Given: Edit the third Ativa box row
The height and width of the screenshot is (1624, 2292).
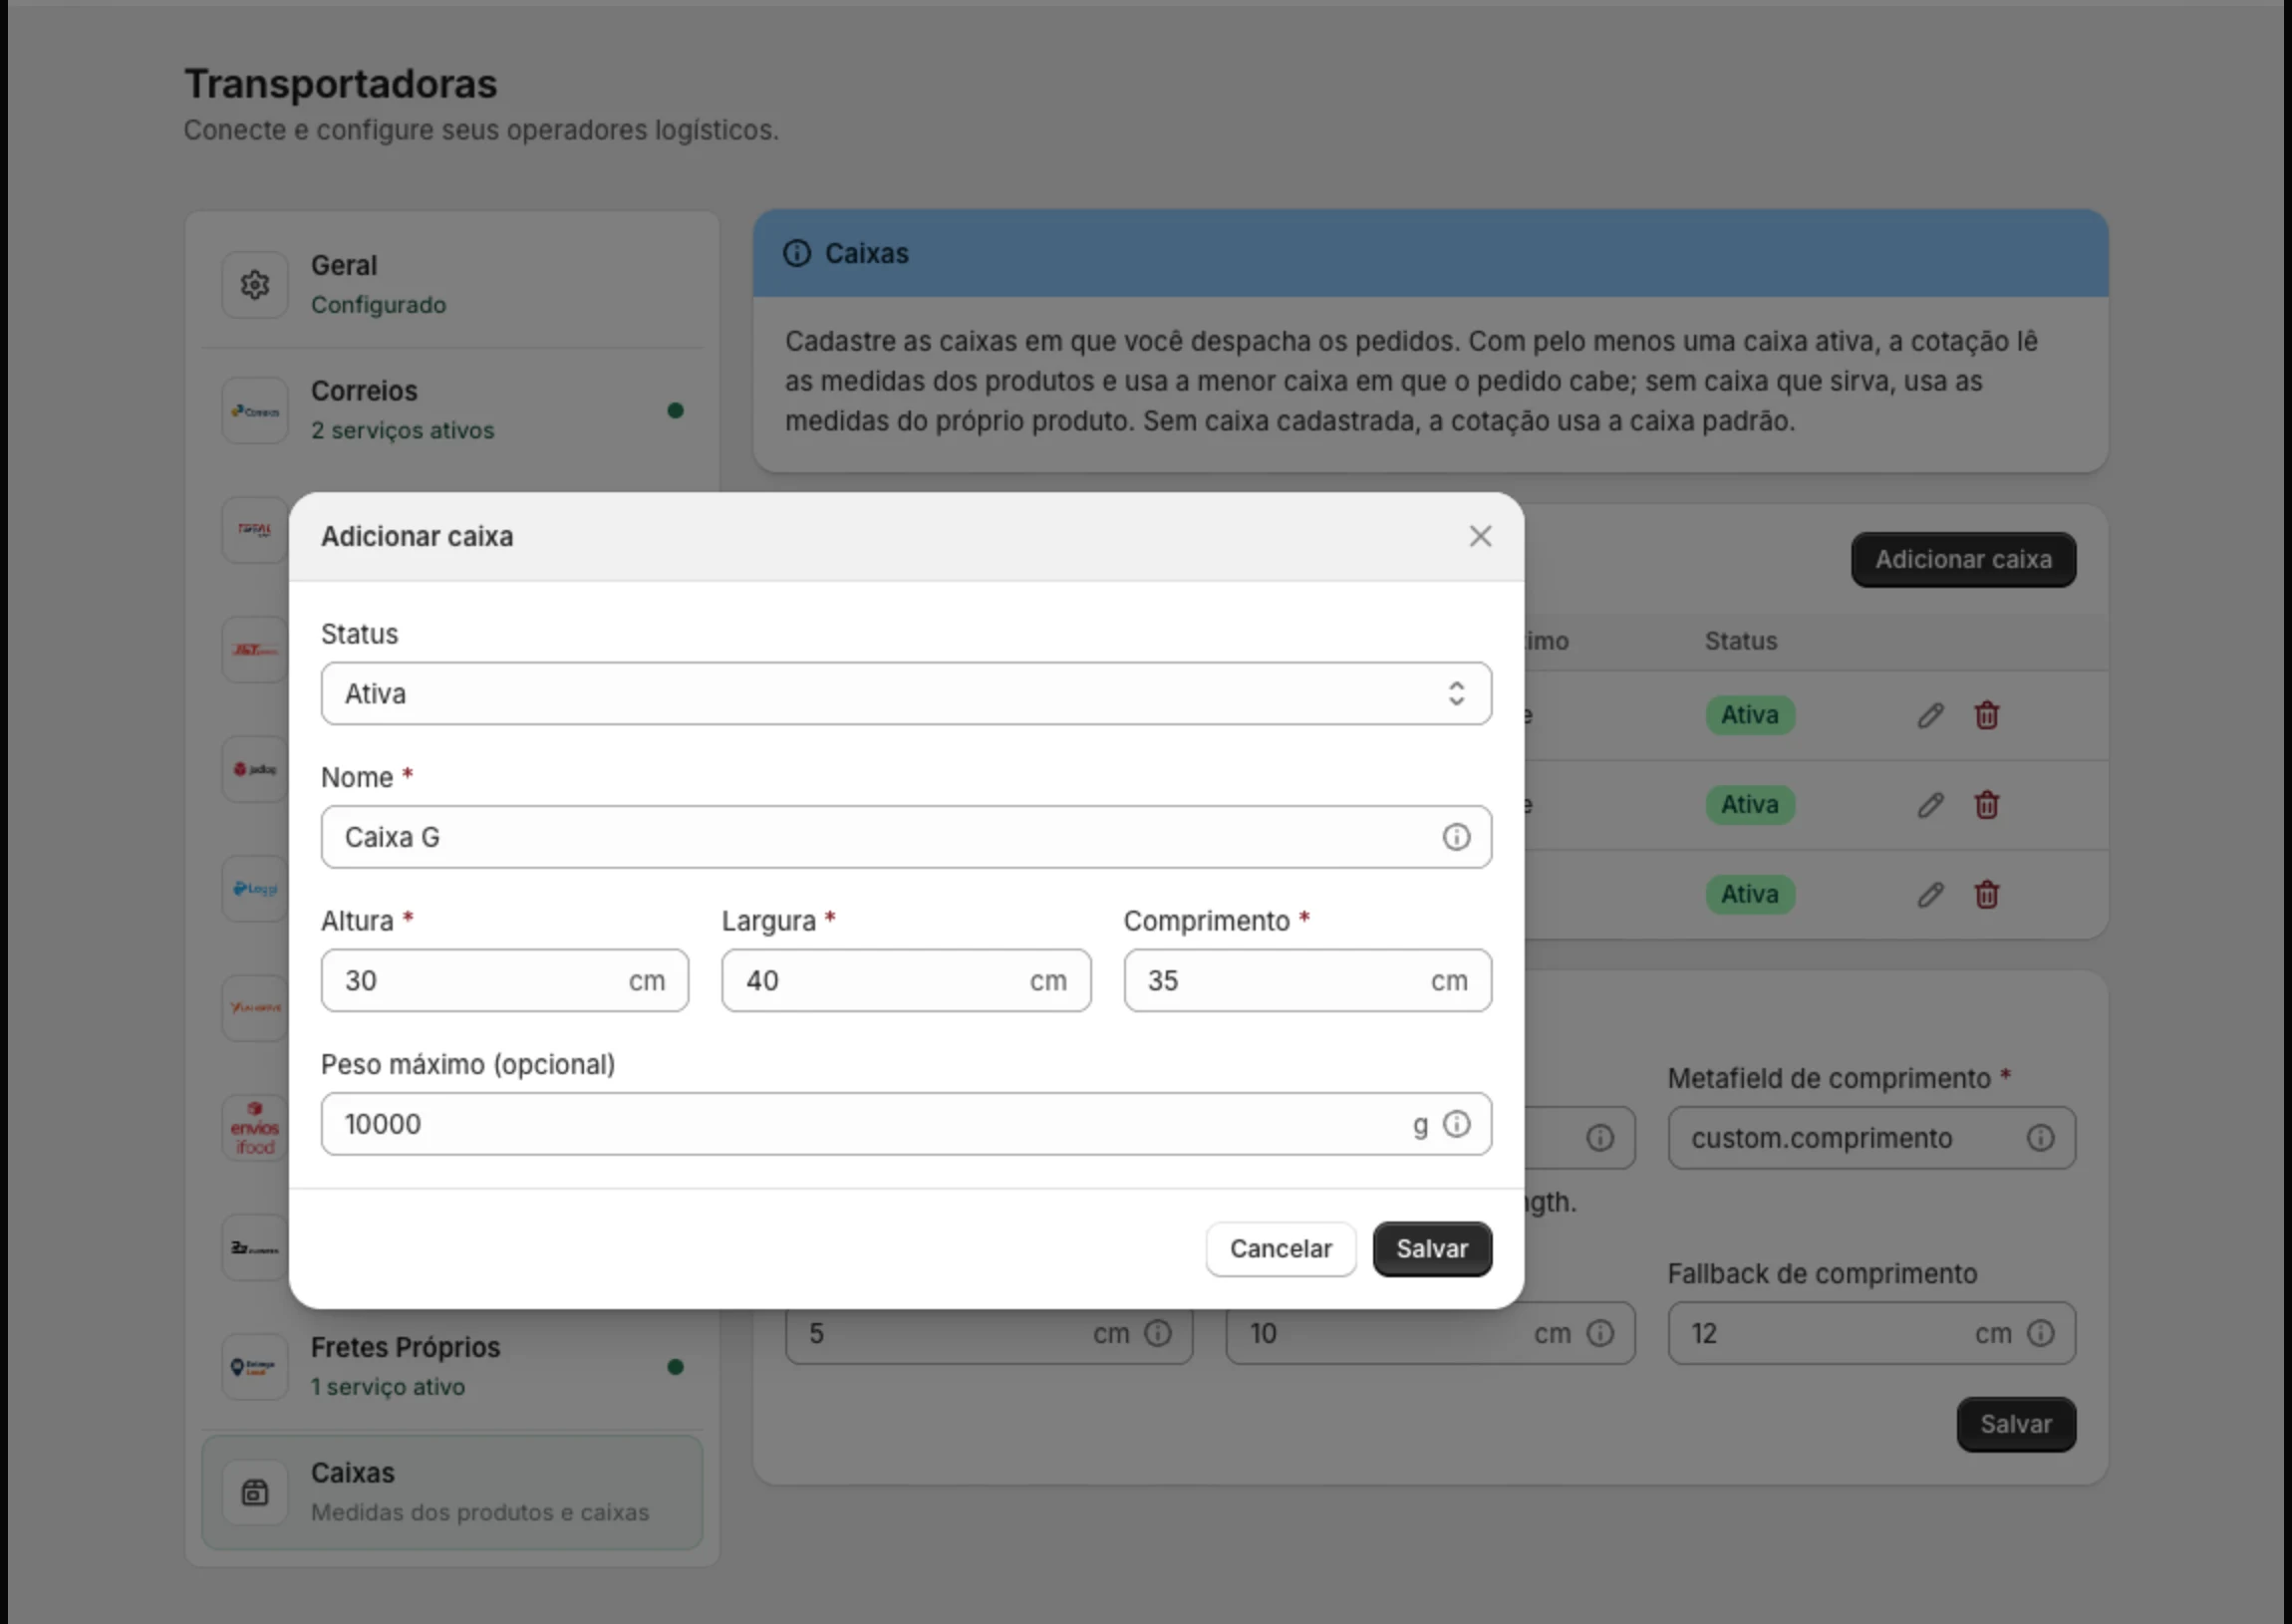Looking at the screenshot, I should pos(1931,894).
